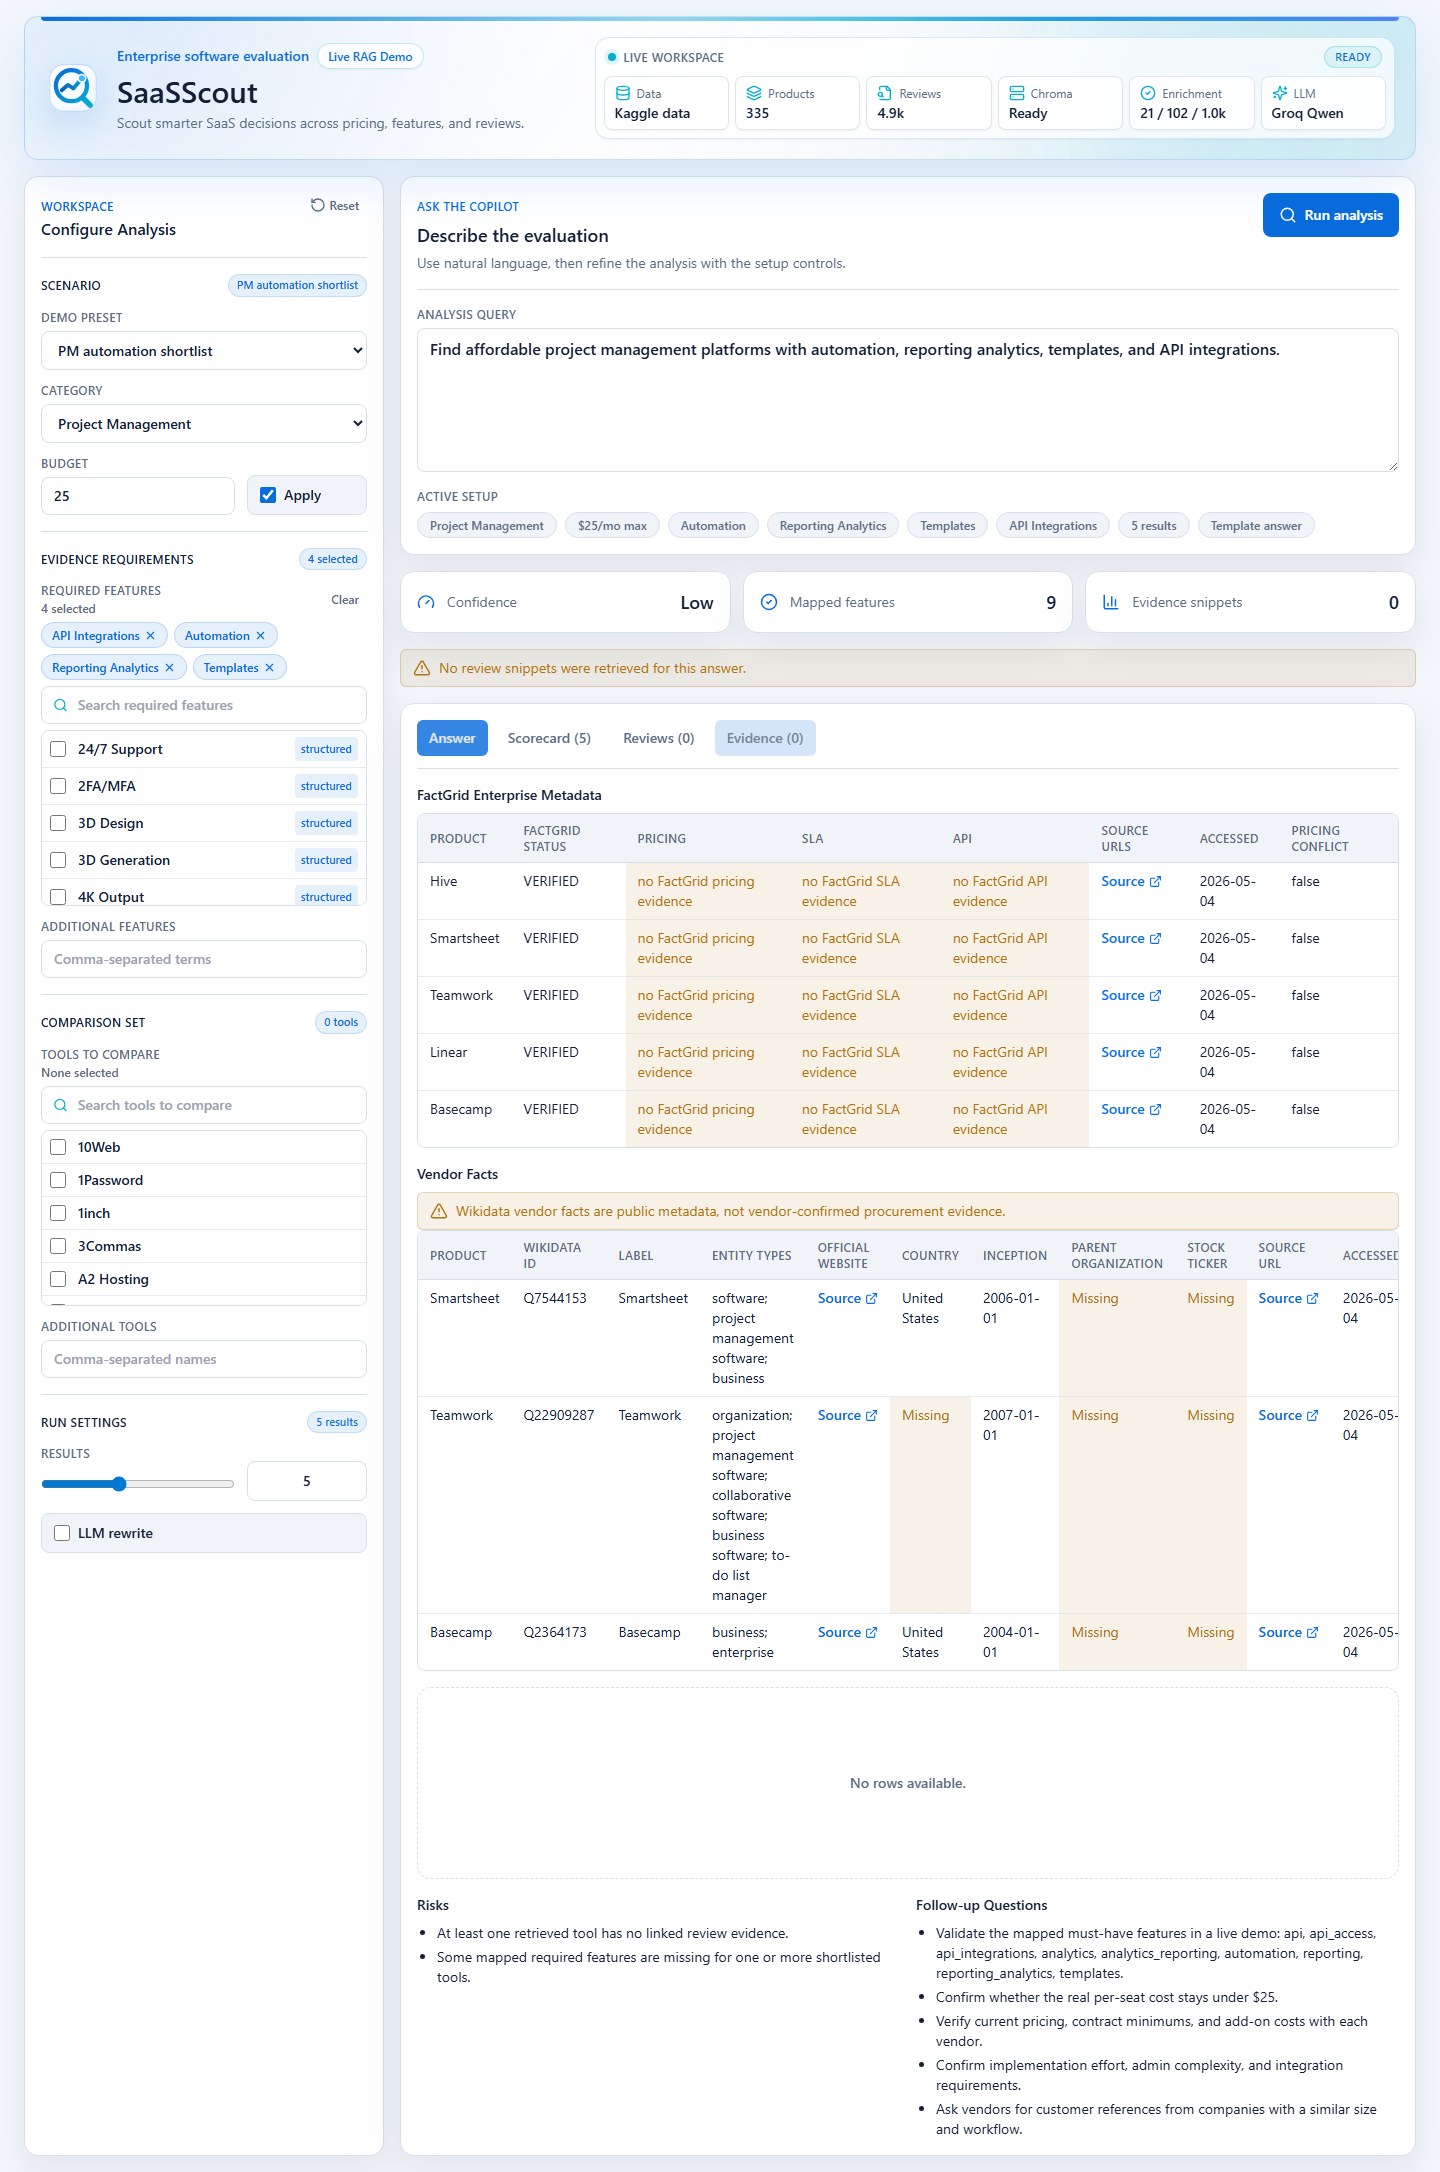Image resolution: width=1440 pixels, height=2172 pixels.
Task: Click the Confidence gauge icon
Action: coord(426,602)
